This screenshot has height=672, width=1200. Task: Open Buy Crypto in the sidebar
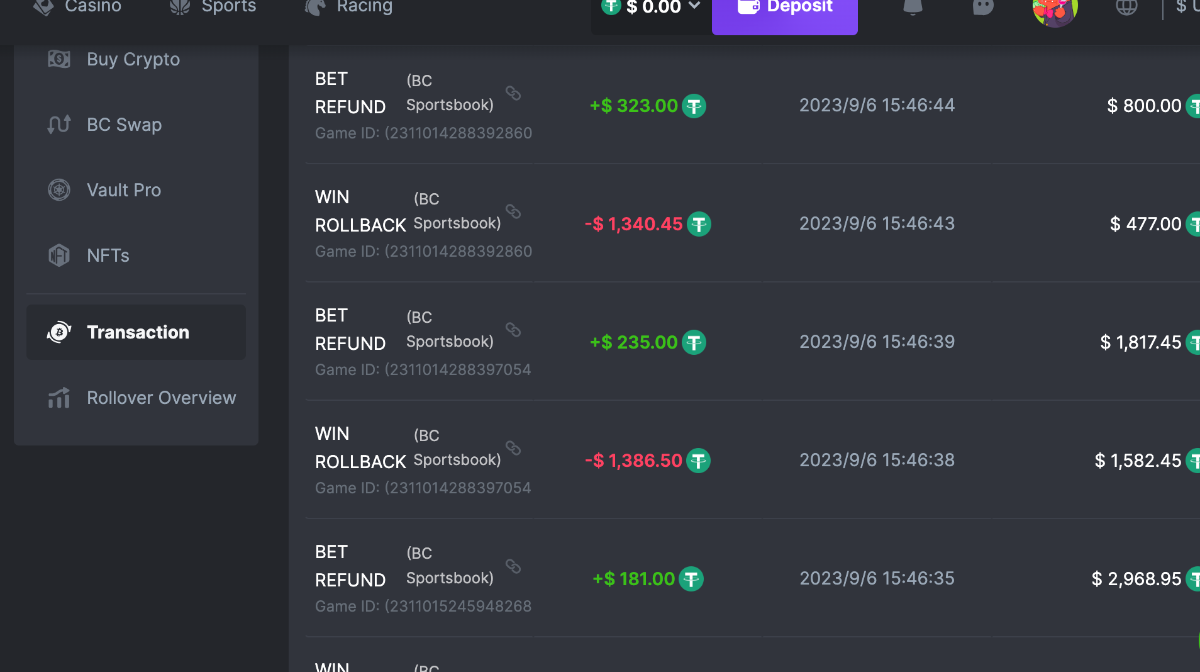[x=133, y=59]
